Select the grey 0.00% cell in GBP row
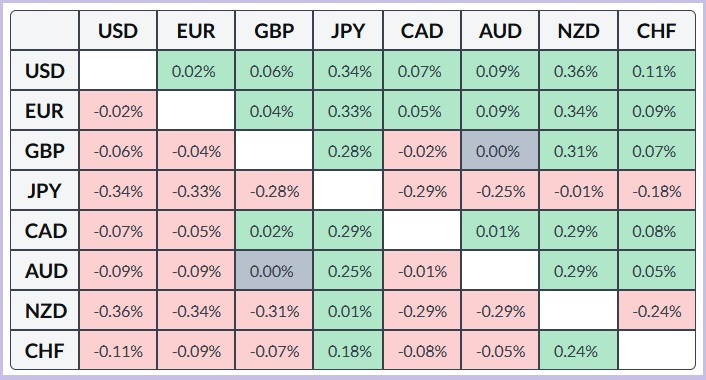 500,150
